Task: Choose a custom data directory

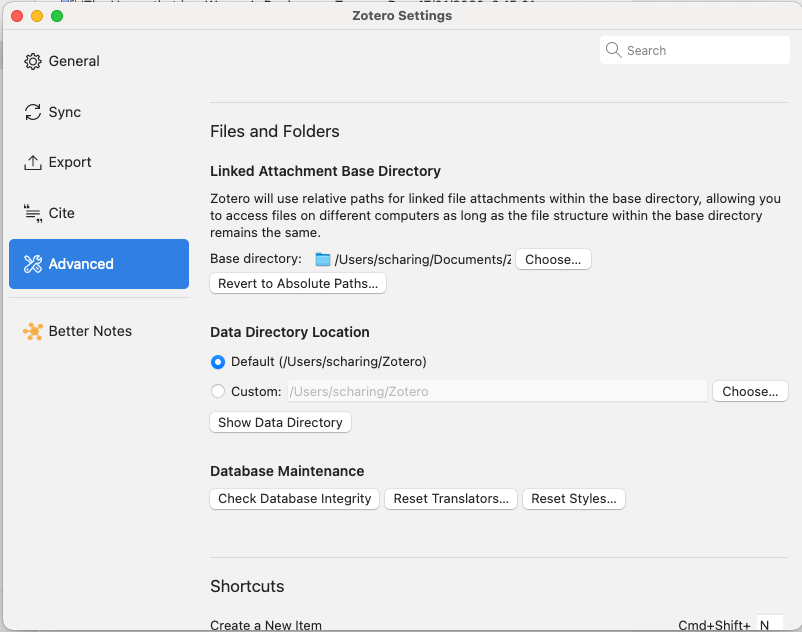Action: 750,391
